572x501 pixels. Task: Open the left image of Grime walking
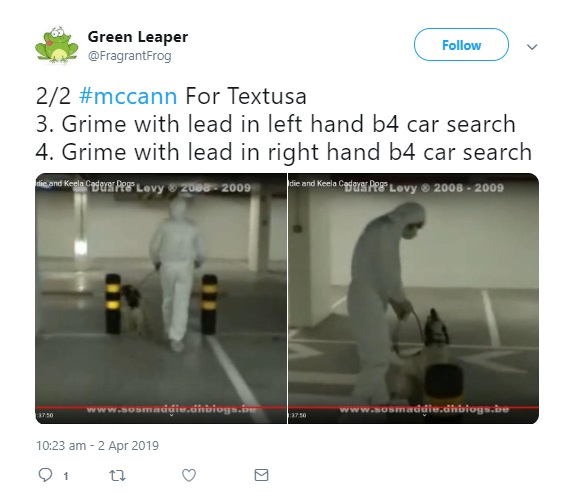(161, 298)
